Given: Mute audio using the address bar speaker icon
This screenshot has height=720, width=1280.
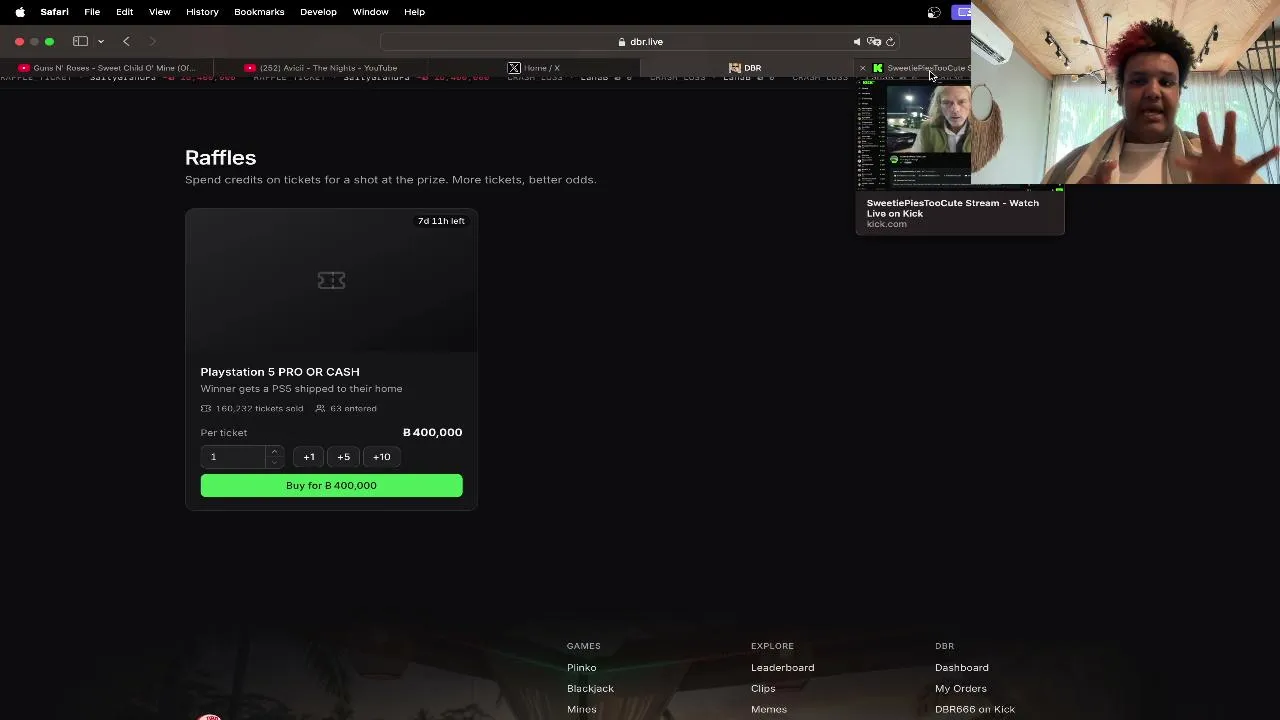Looking at the screenshot, I should 856,42.
